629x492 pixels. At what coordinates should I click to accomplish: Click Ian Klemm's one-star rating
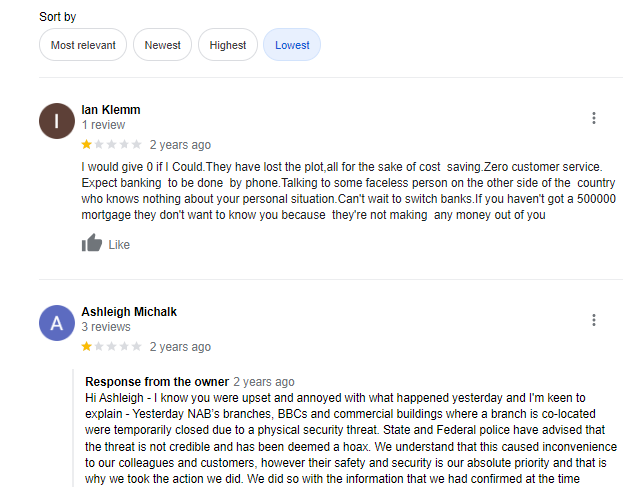(111, 145)
